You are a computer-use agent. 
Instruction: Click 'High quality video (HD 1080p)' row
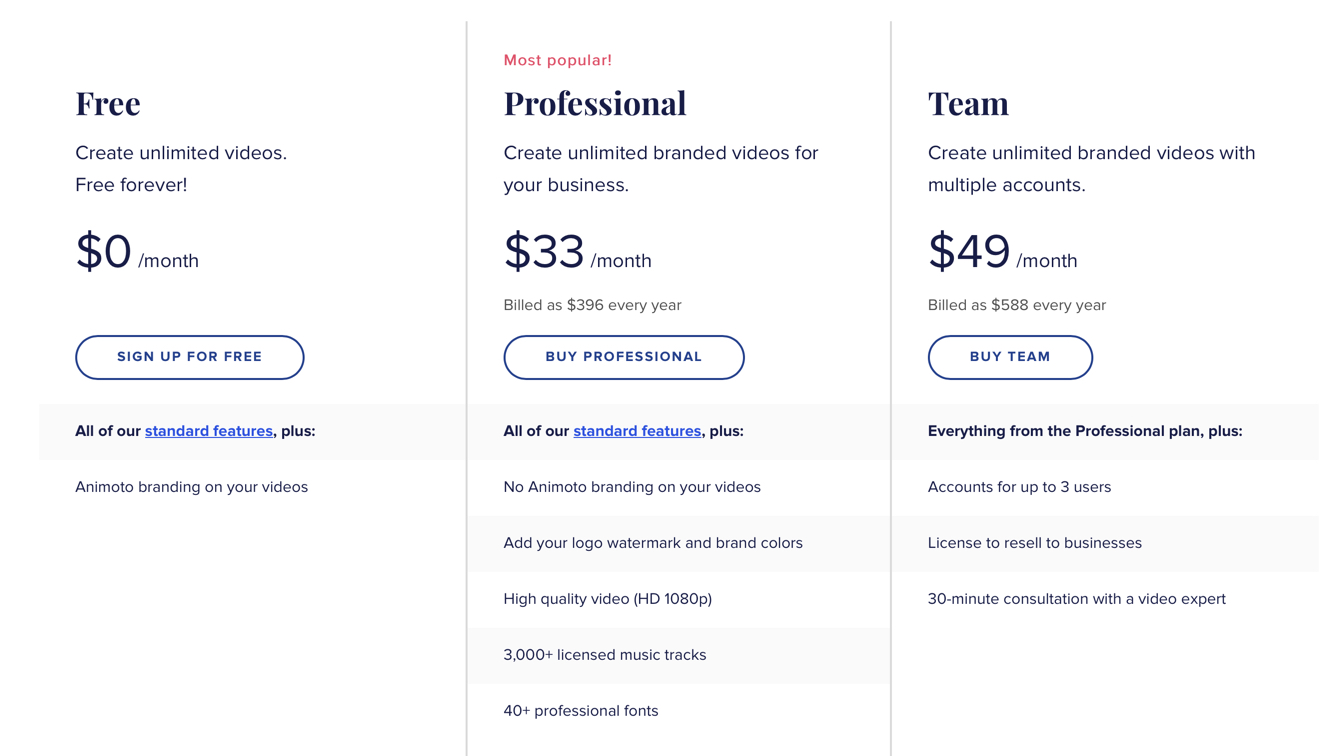[679, 599]
